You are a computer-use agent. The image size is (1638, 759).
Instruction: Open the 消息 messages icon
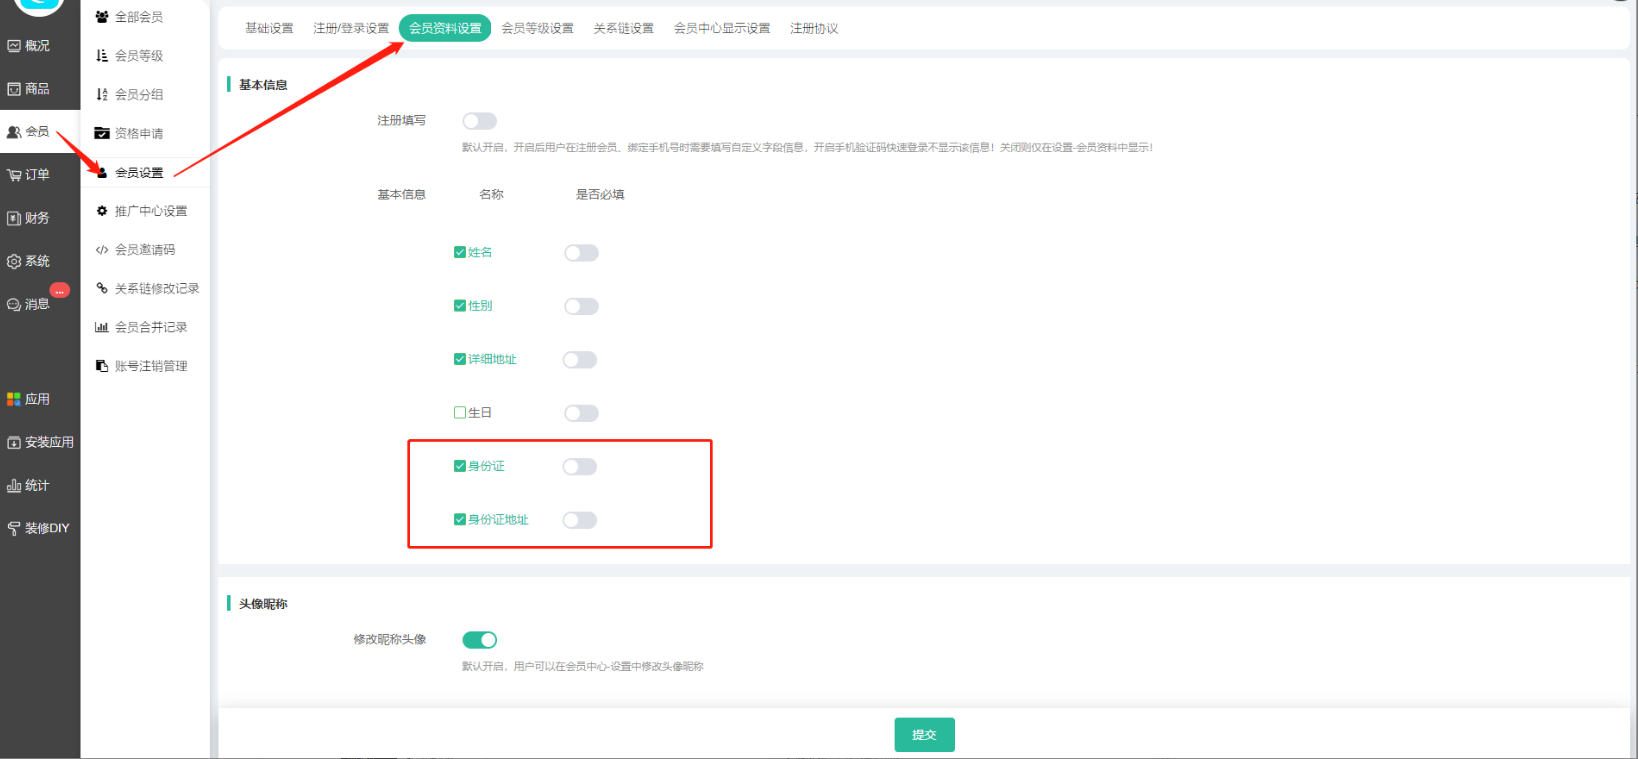click(x=14, y=305)
